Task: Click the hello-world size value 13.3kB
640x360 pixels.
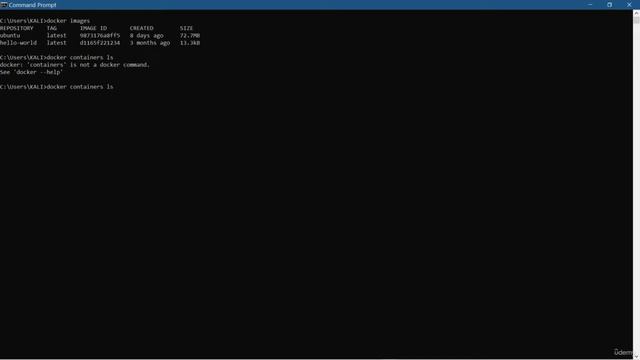Action: tap(190, 43)
